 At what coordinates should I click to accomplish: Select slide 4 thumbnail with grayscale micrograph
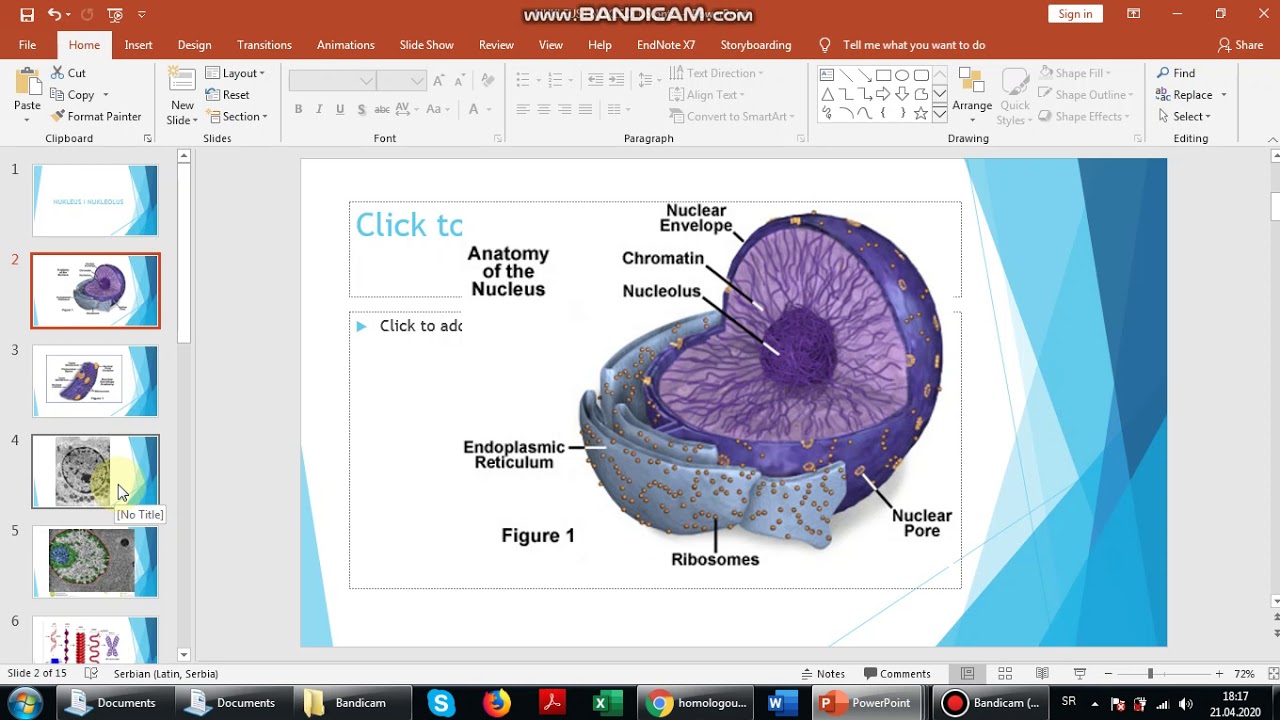coord(95,471)
